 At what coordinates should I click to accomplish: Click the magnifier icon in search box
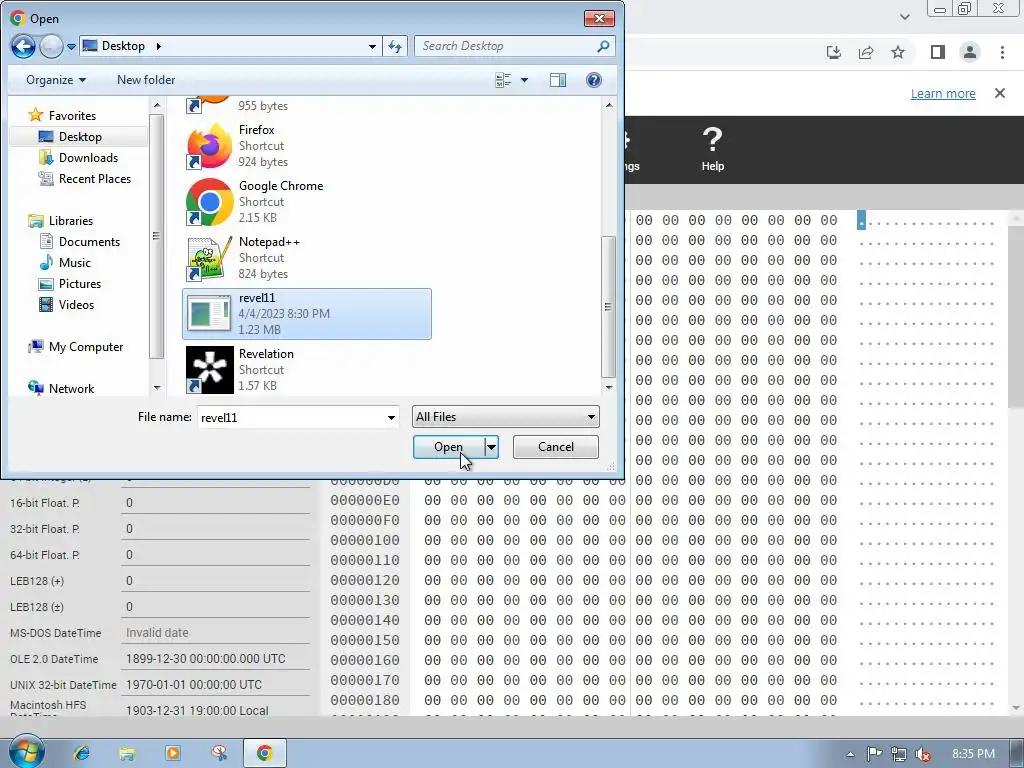[x=603, y=46]
